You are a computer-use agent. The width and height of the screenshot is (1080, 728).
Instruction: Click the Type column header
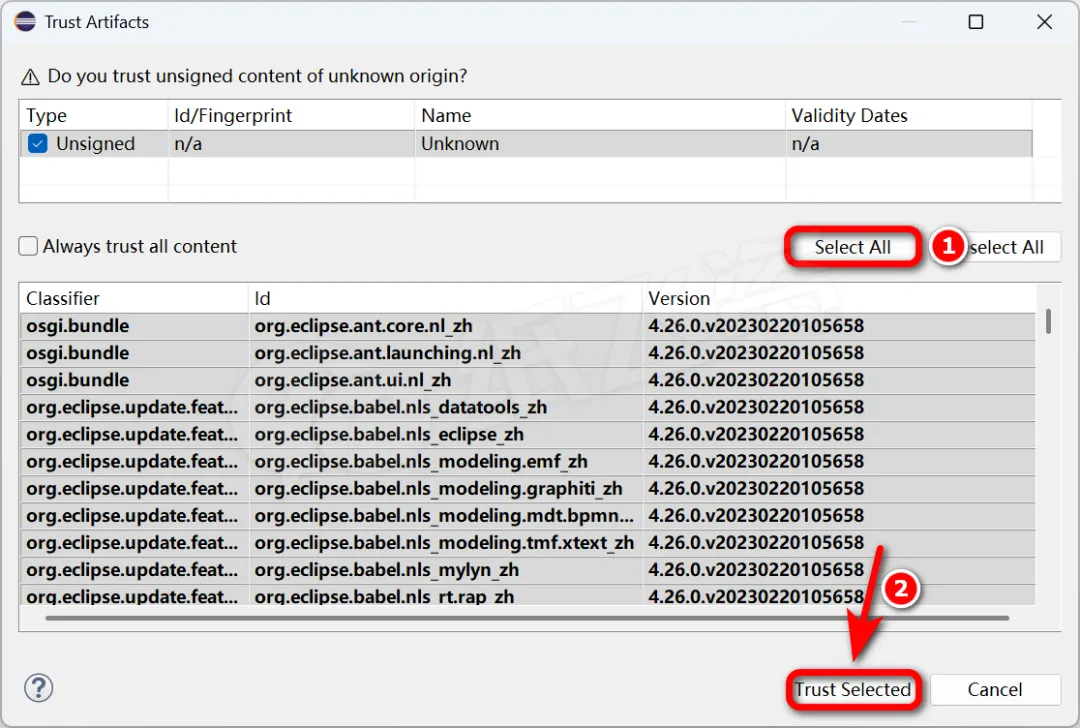(x=94, y=115)
